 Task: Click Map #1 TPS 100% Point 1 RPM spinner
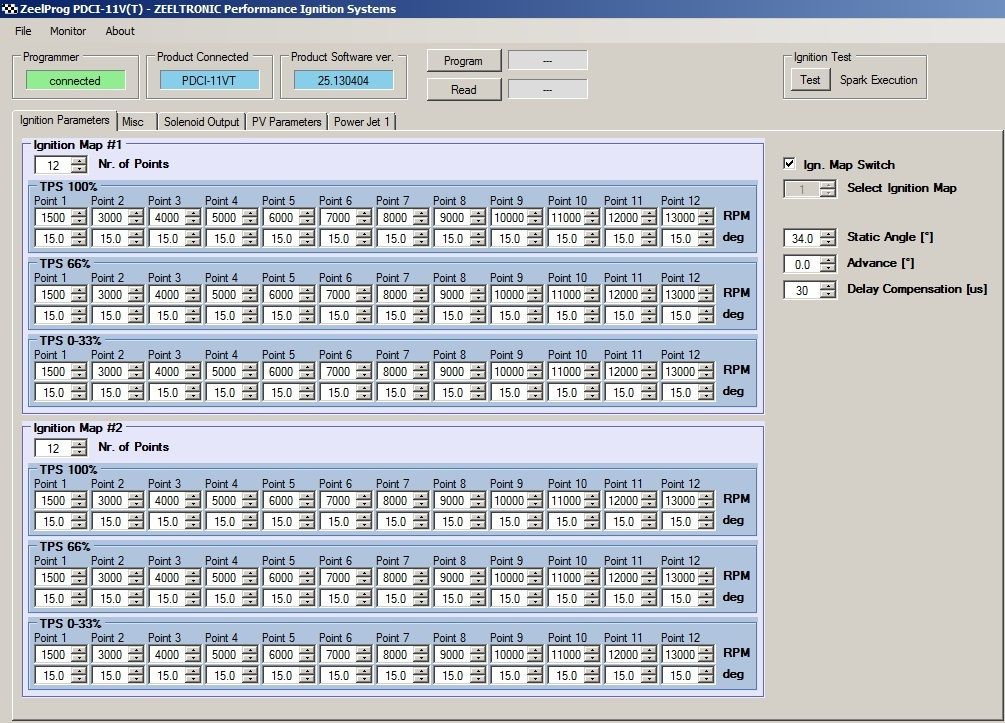click(x=79, y=217)
